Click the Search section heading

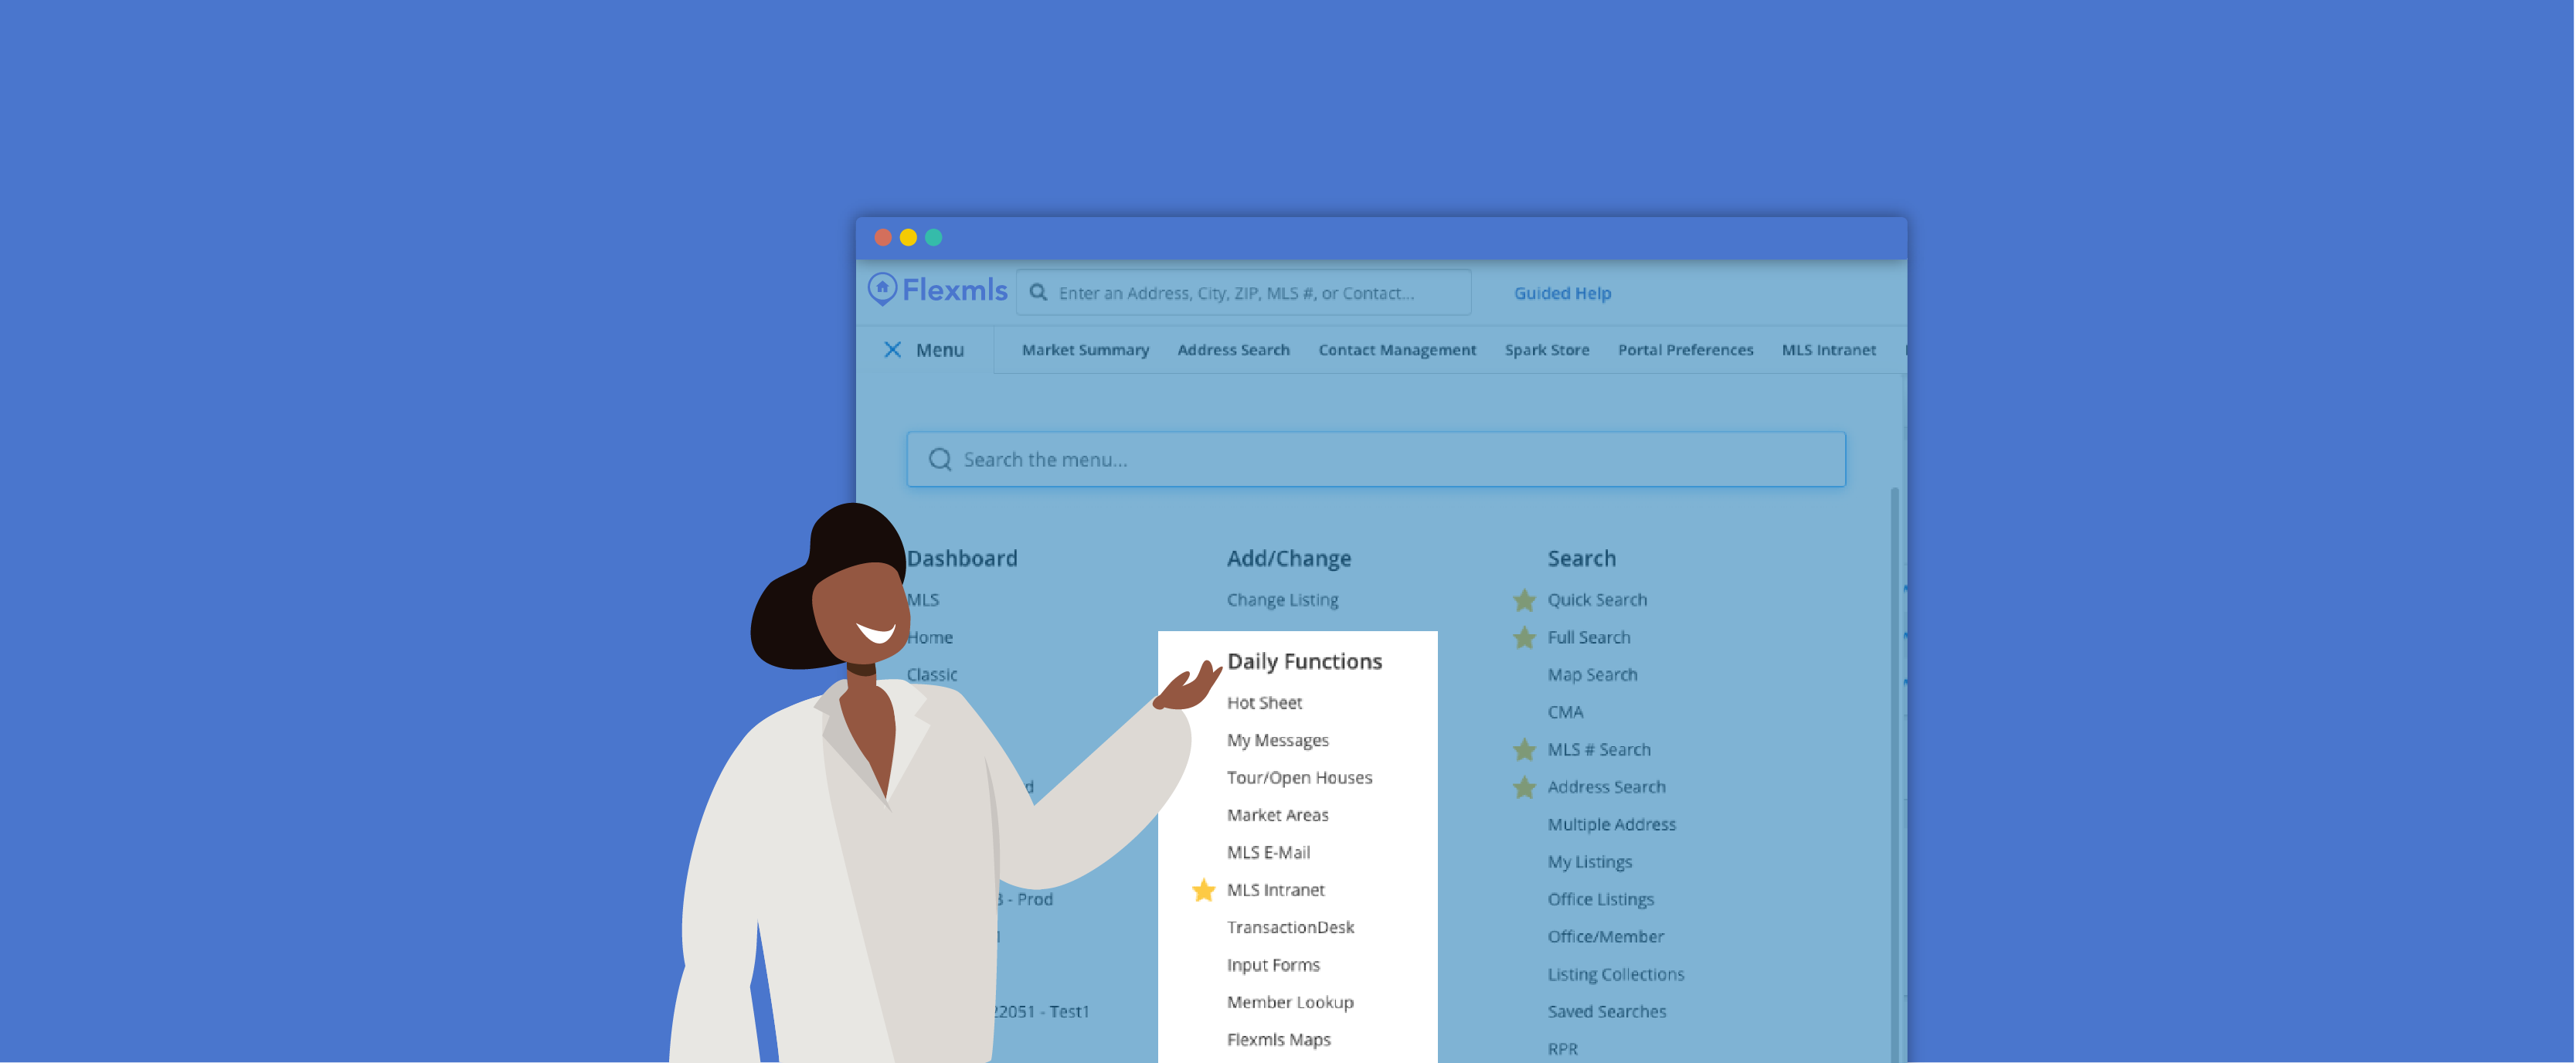point(1581,558)
